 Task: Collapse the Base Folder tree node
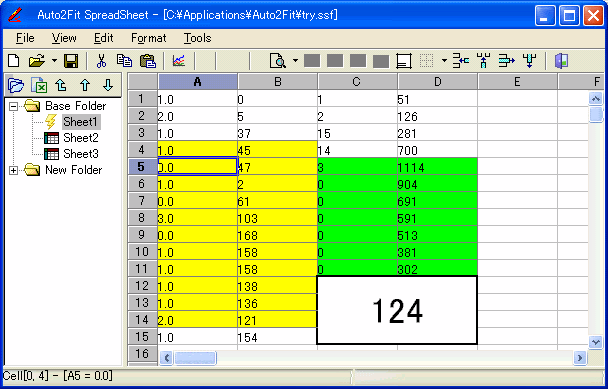[x=14, y=106]
